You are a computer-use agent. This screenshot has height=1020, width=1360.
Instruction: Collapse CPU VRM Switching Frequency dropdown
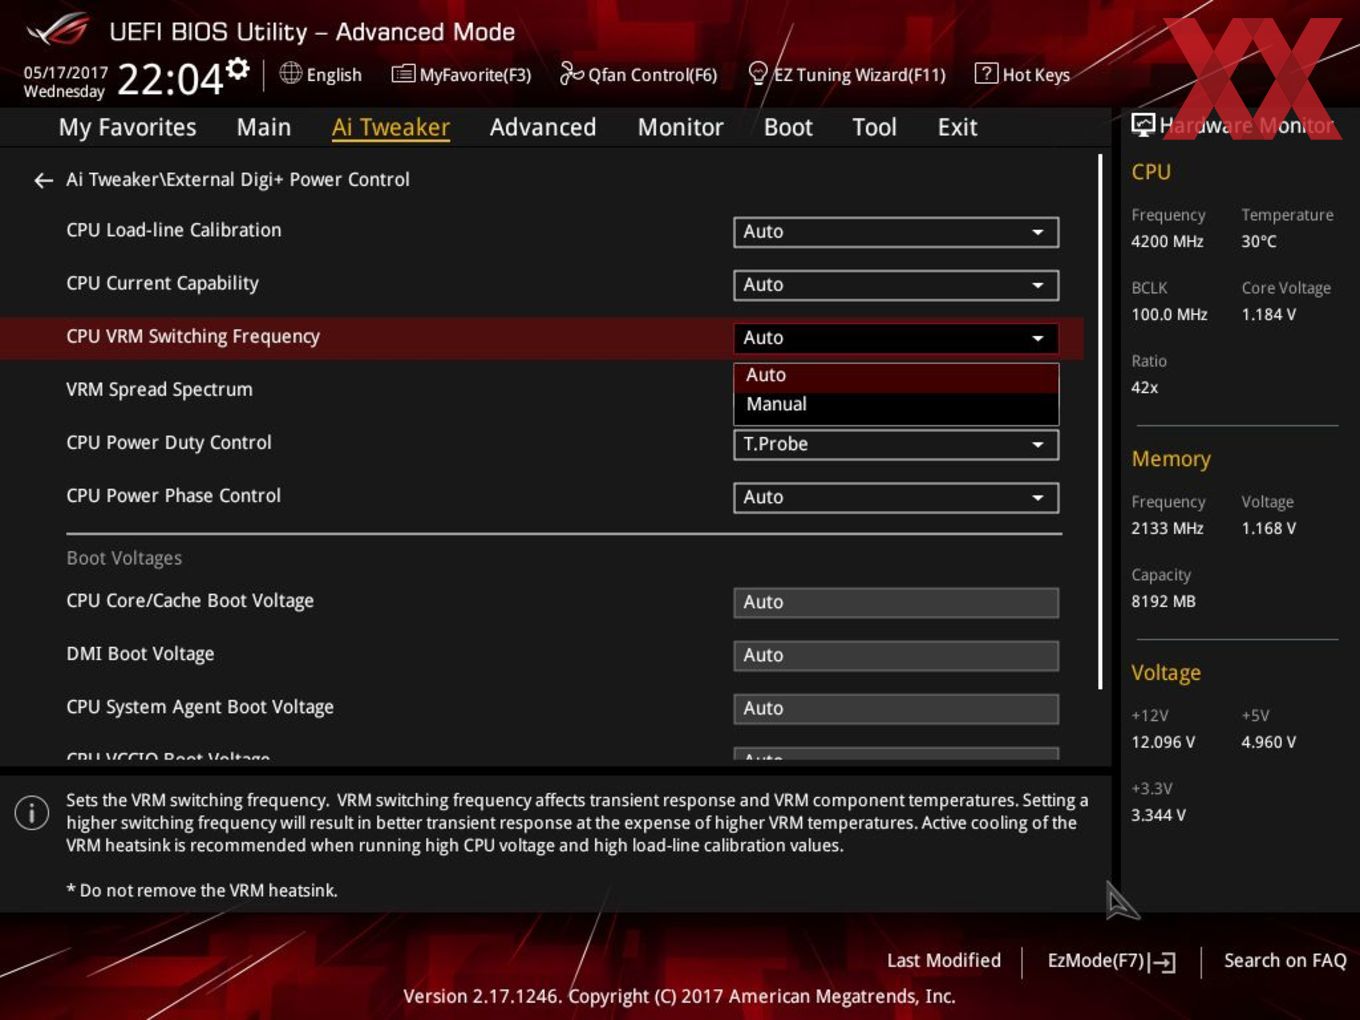896,338
